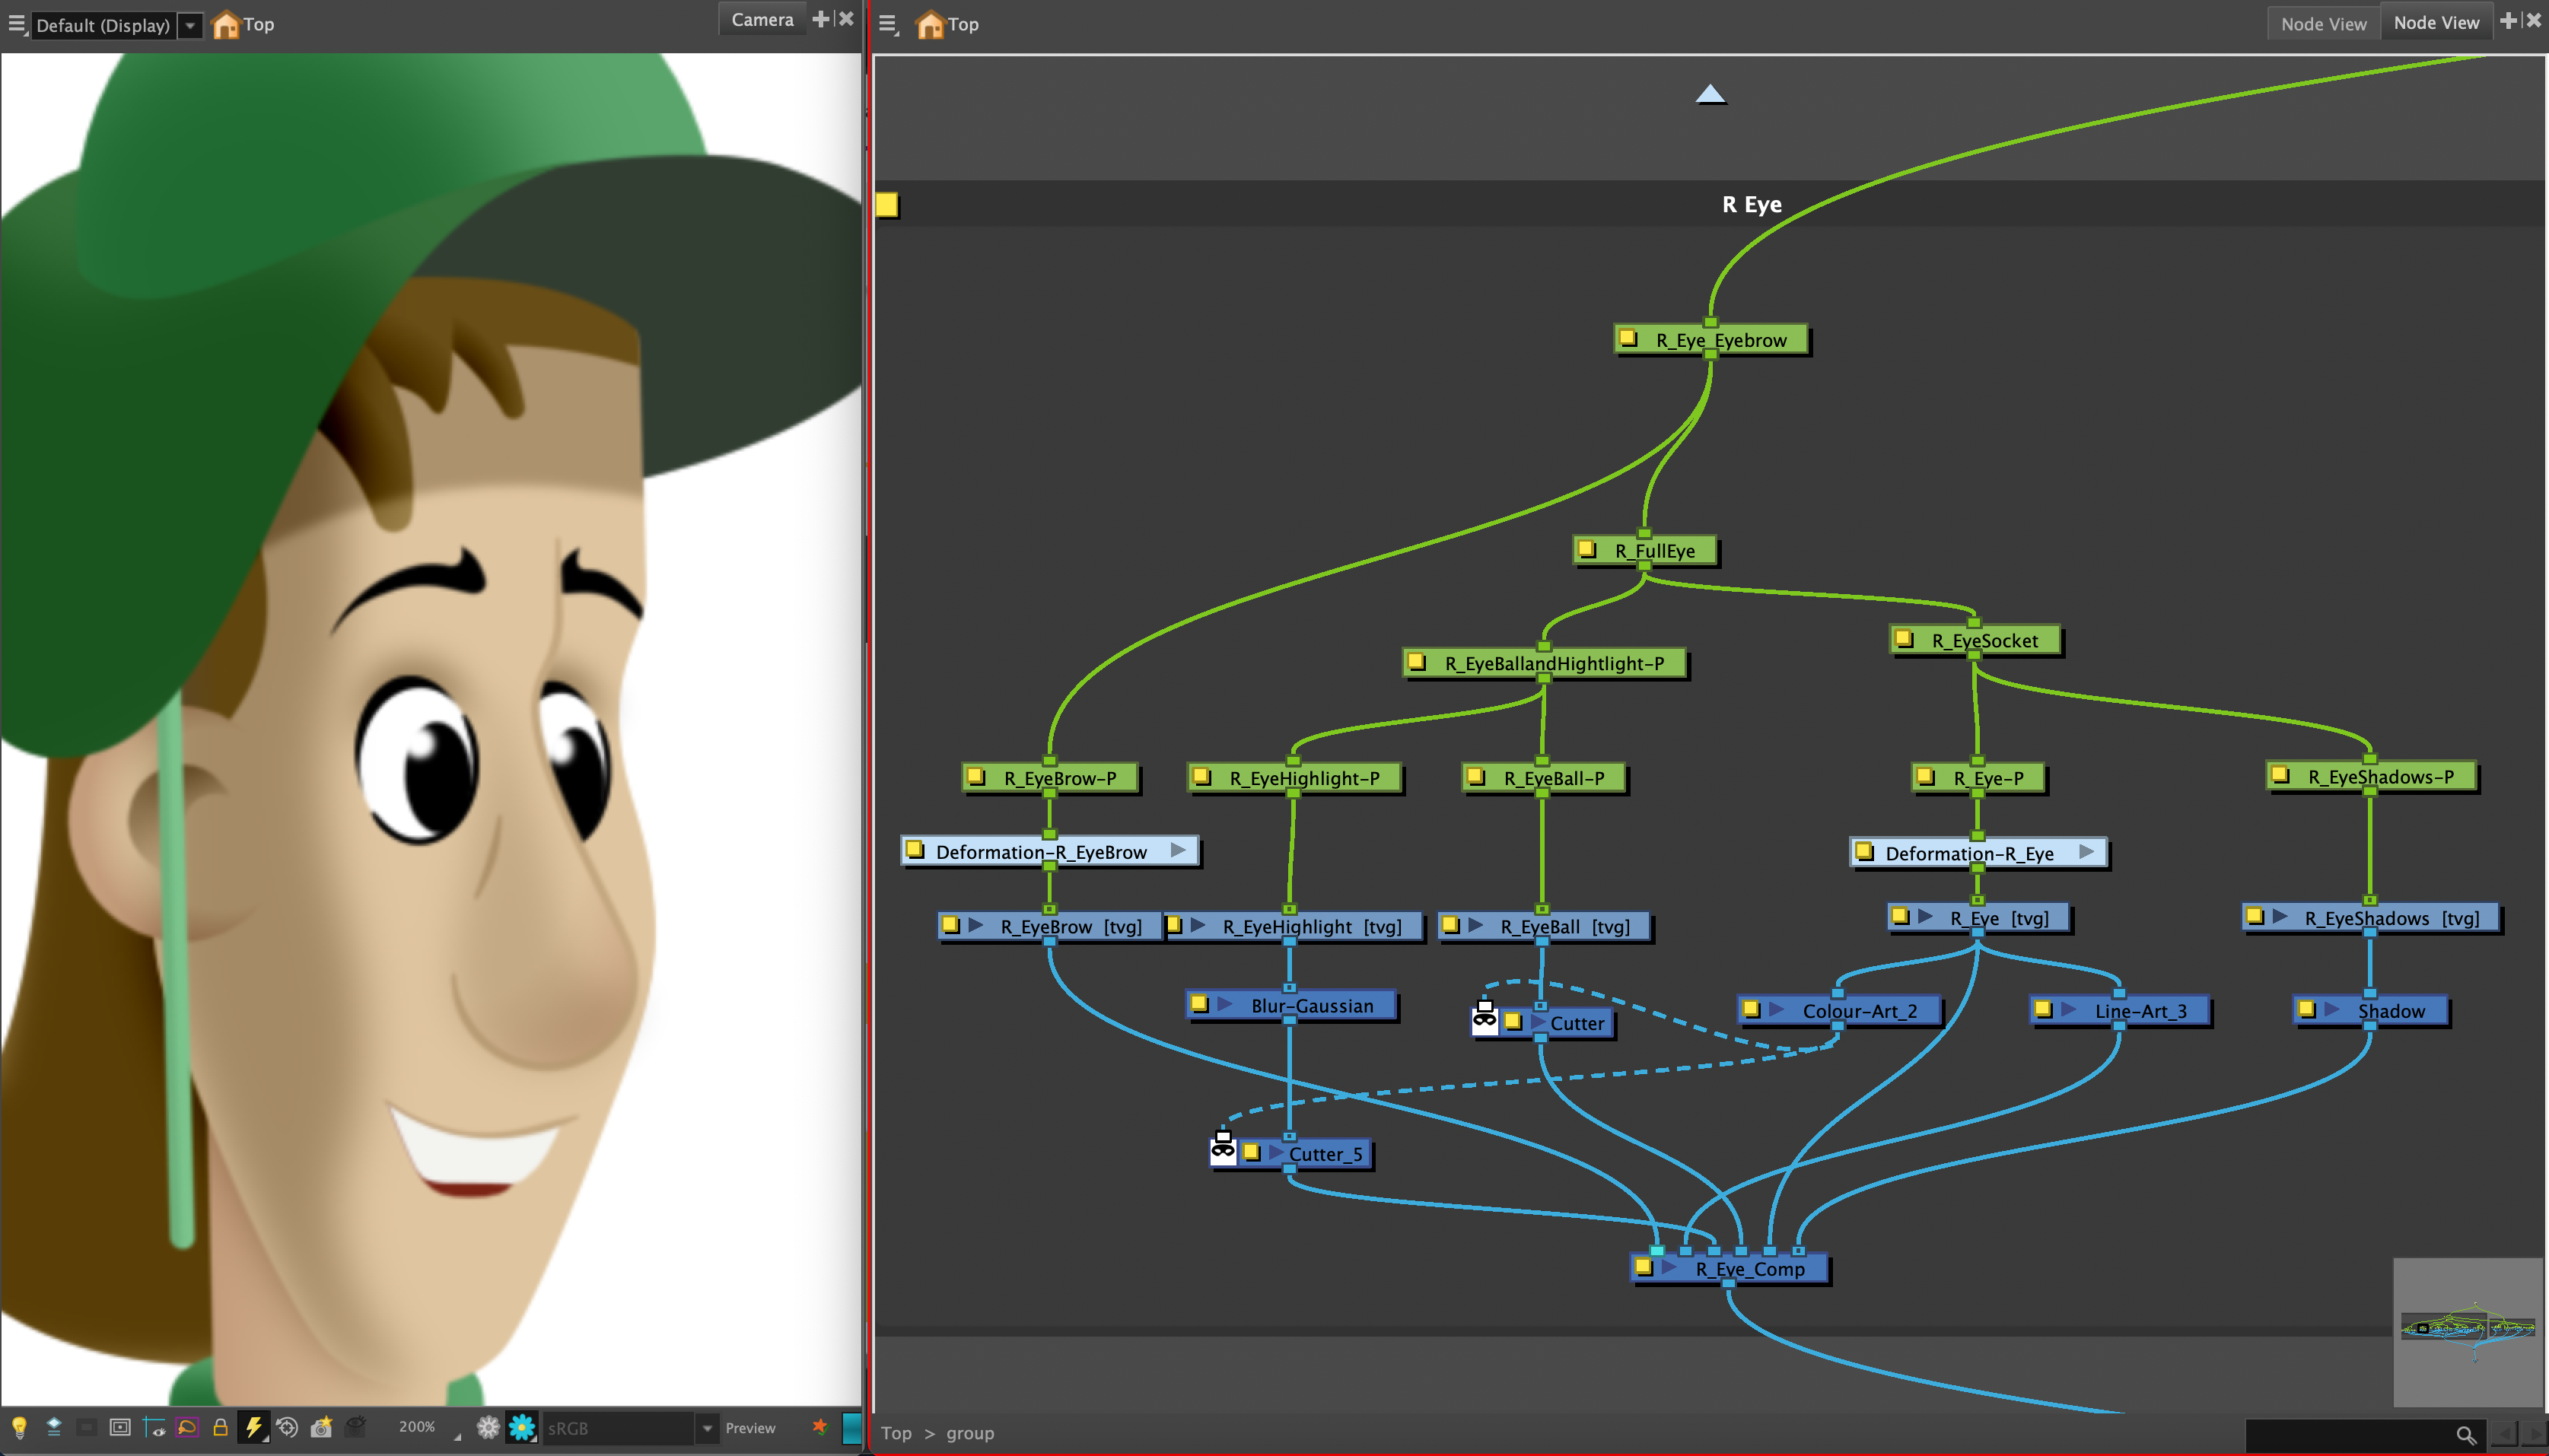Switch to Render View blue flower icon
2549x1456 pixels.
522,1427
